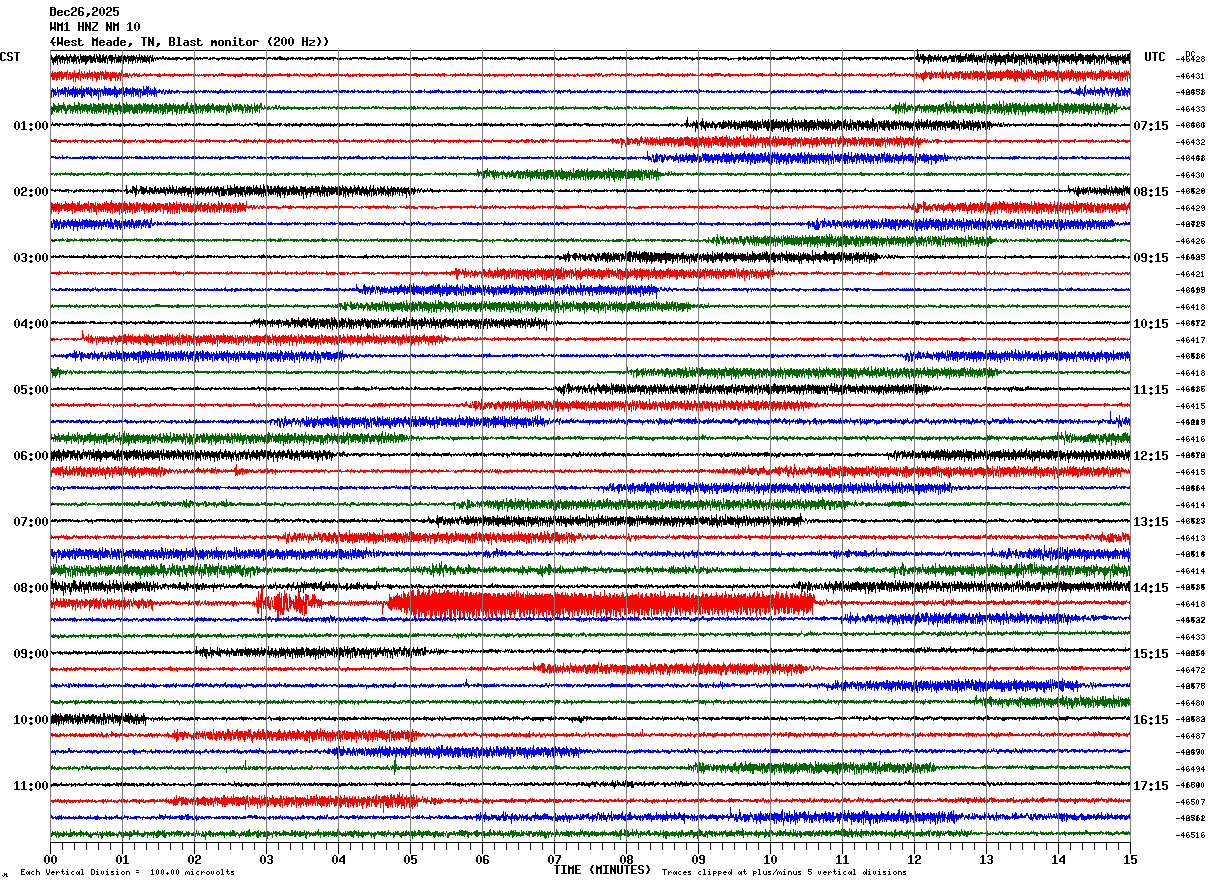Select the 05:00 CST row label
The height and width of the screenshot is (886, 1210).
pos(31,390)
